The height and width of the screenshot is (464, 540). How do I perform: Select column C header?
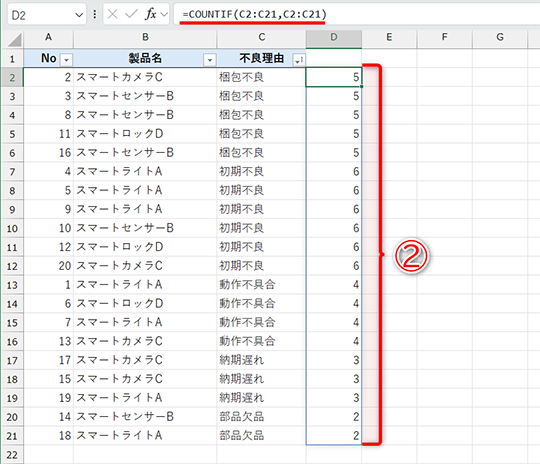(x=262, y=38)
